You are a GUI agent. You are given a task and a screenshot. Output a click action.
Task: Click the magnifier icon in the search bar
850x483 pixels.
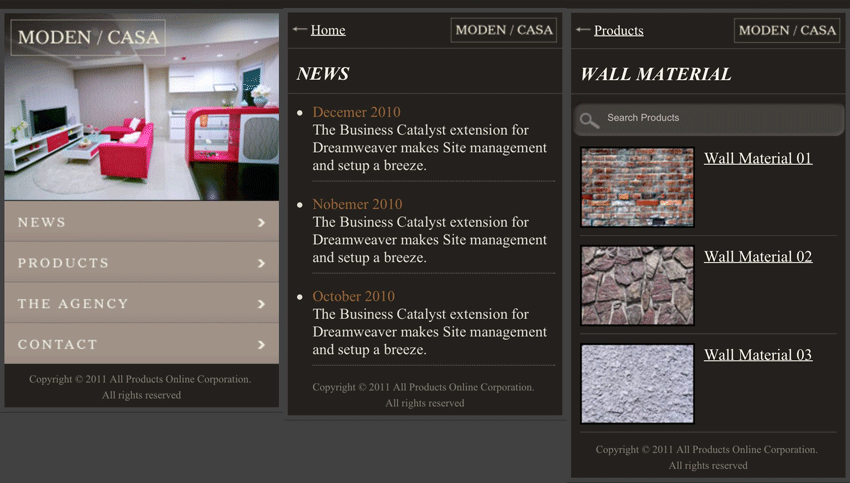[x=590, y=120]
